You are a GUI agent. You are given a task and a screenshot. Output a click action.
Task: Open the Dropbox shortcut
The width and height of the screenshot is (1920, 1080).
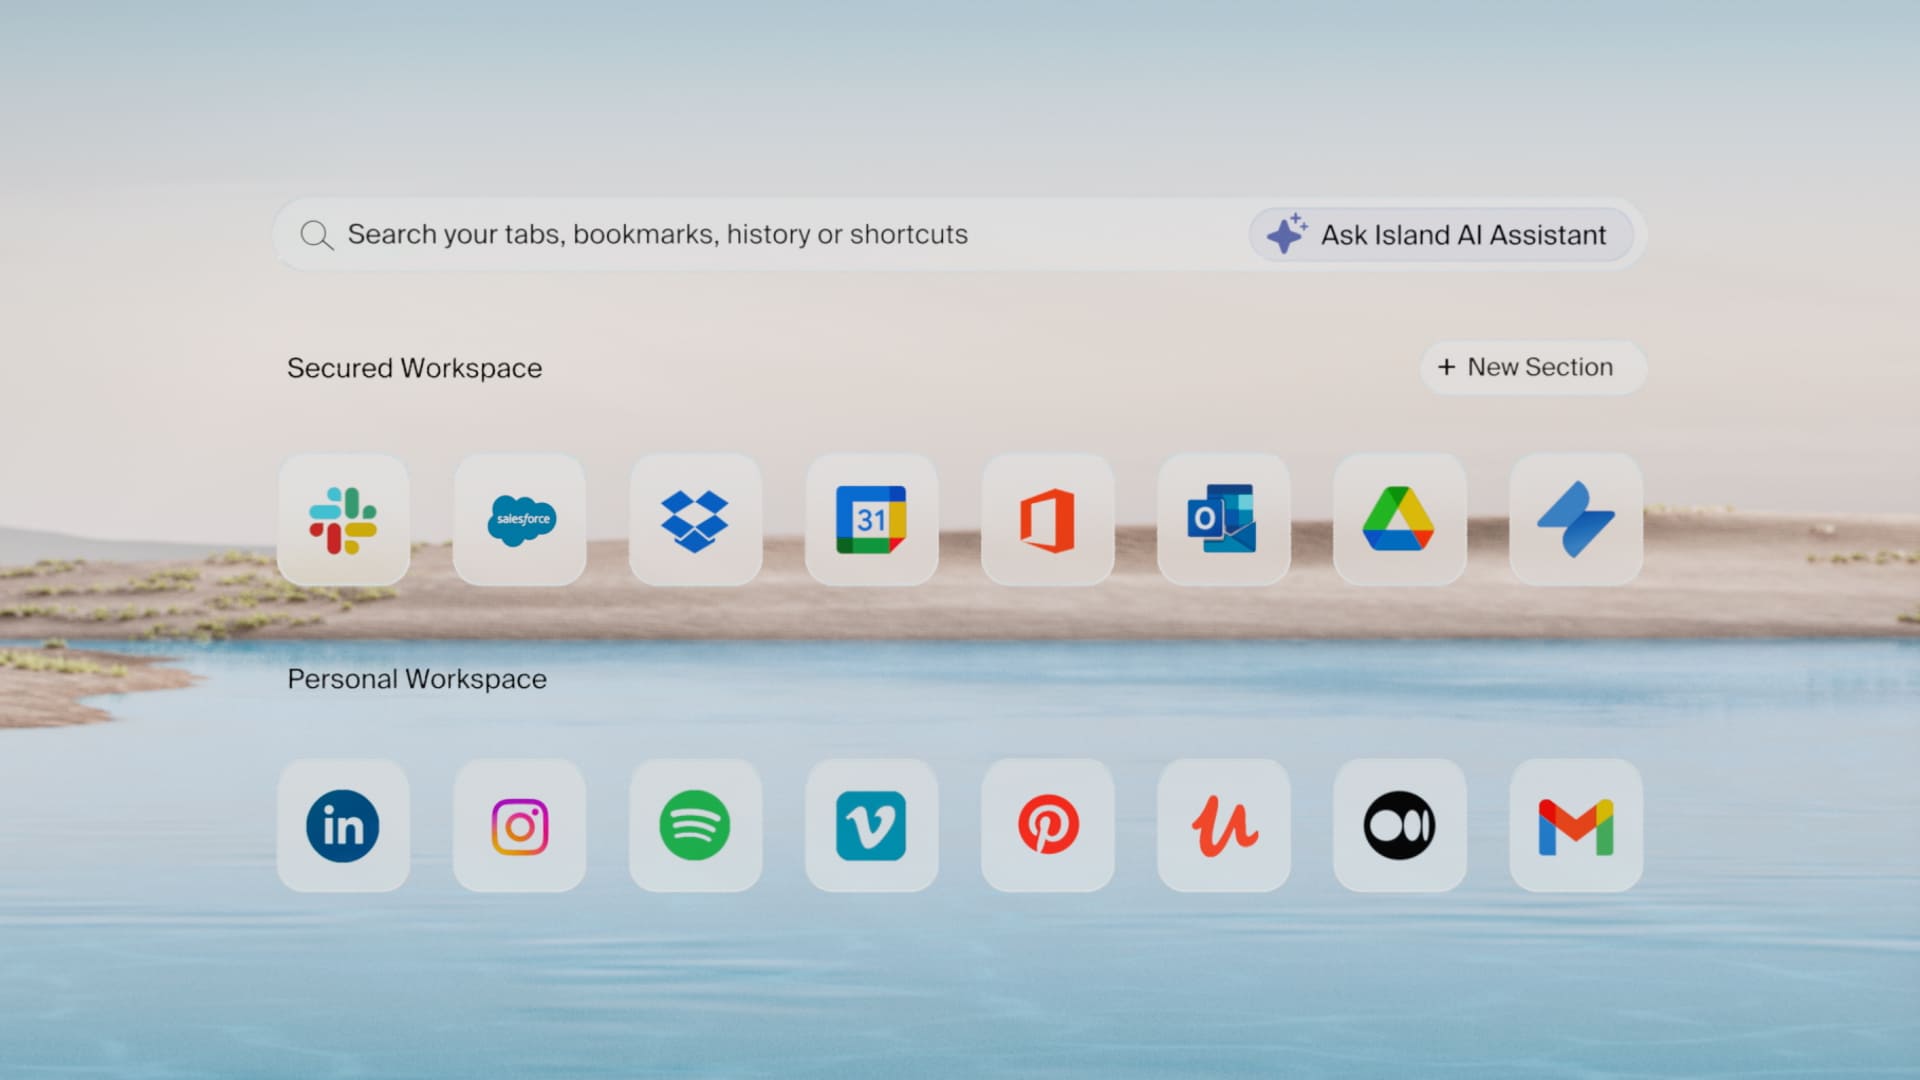click(695, 520)
